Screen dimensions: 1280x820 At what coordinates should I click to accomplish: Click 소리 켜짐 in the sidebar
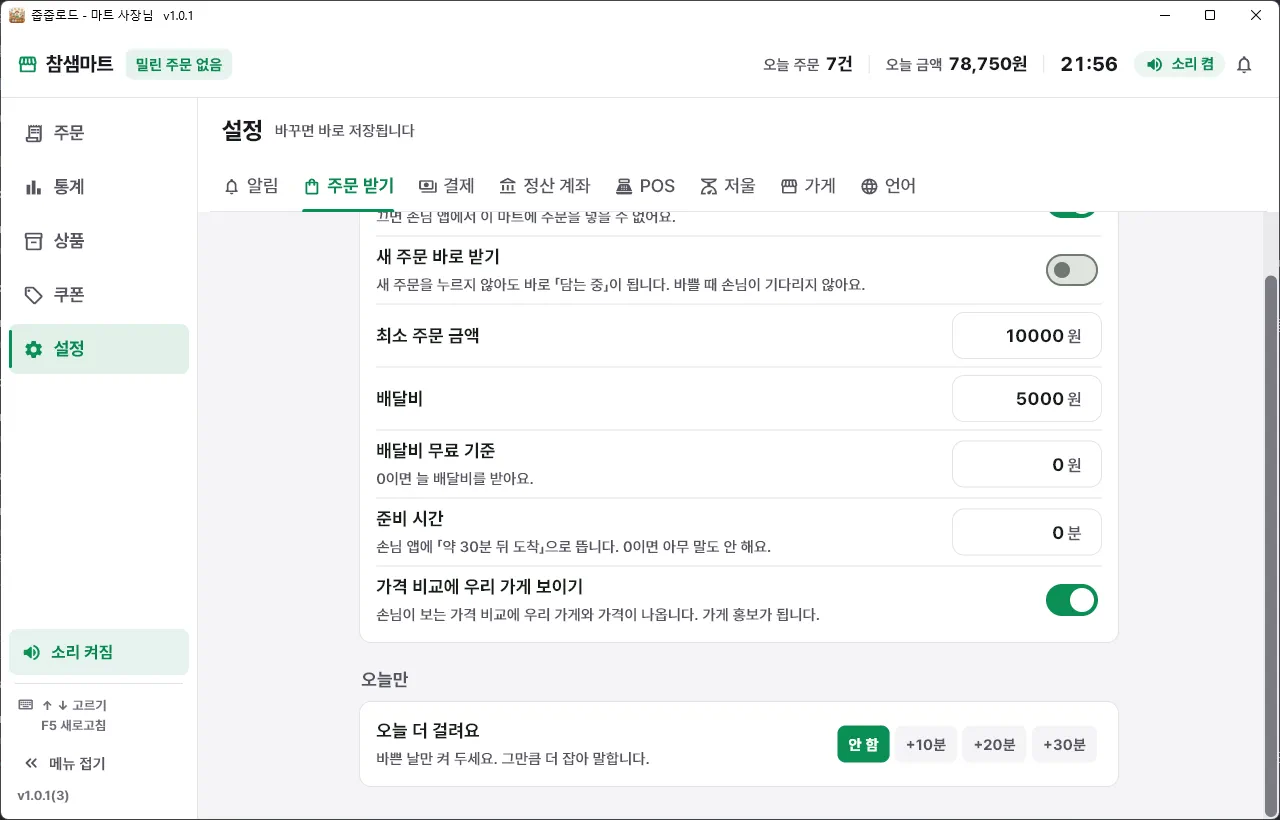click(x=99, y=652)
